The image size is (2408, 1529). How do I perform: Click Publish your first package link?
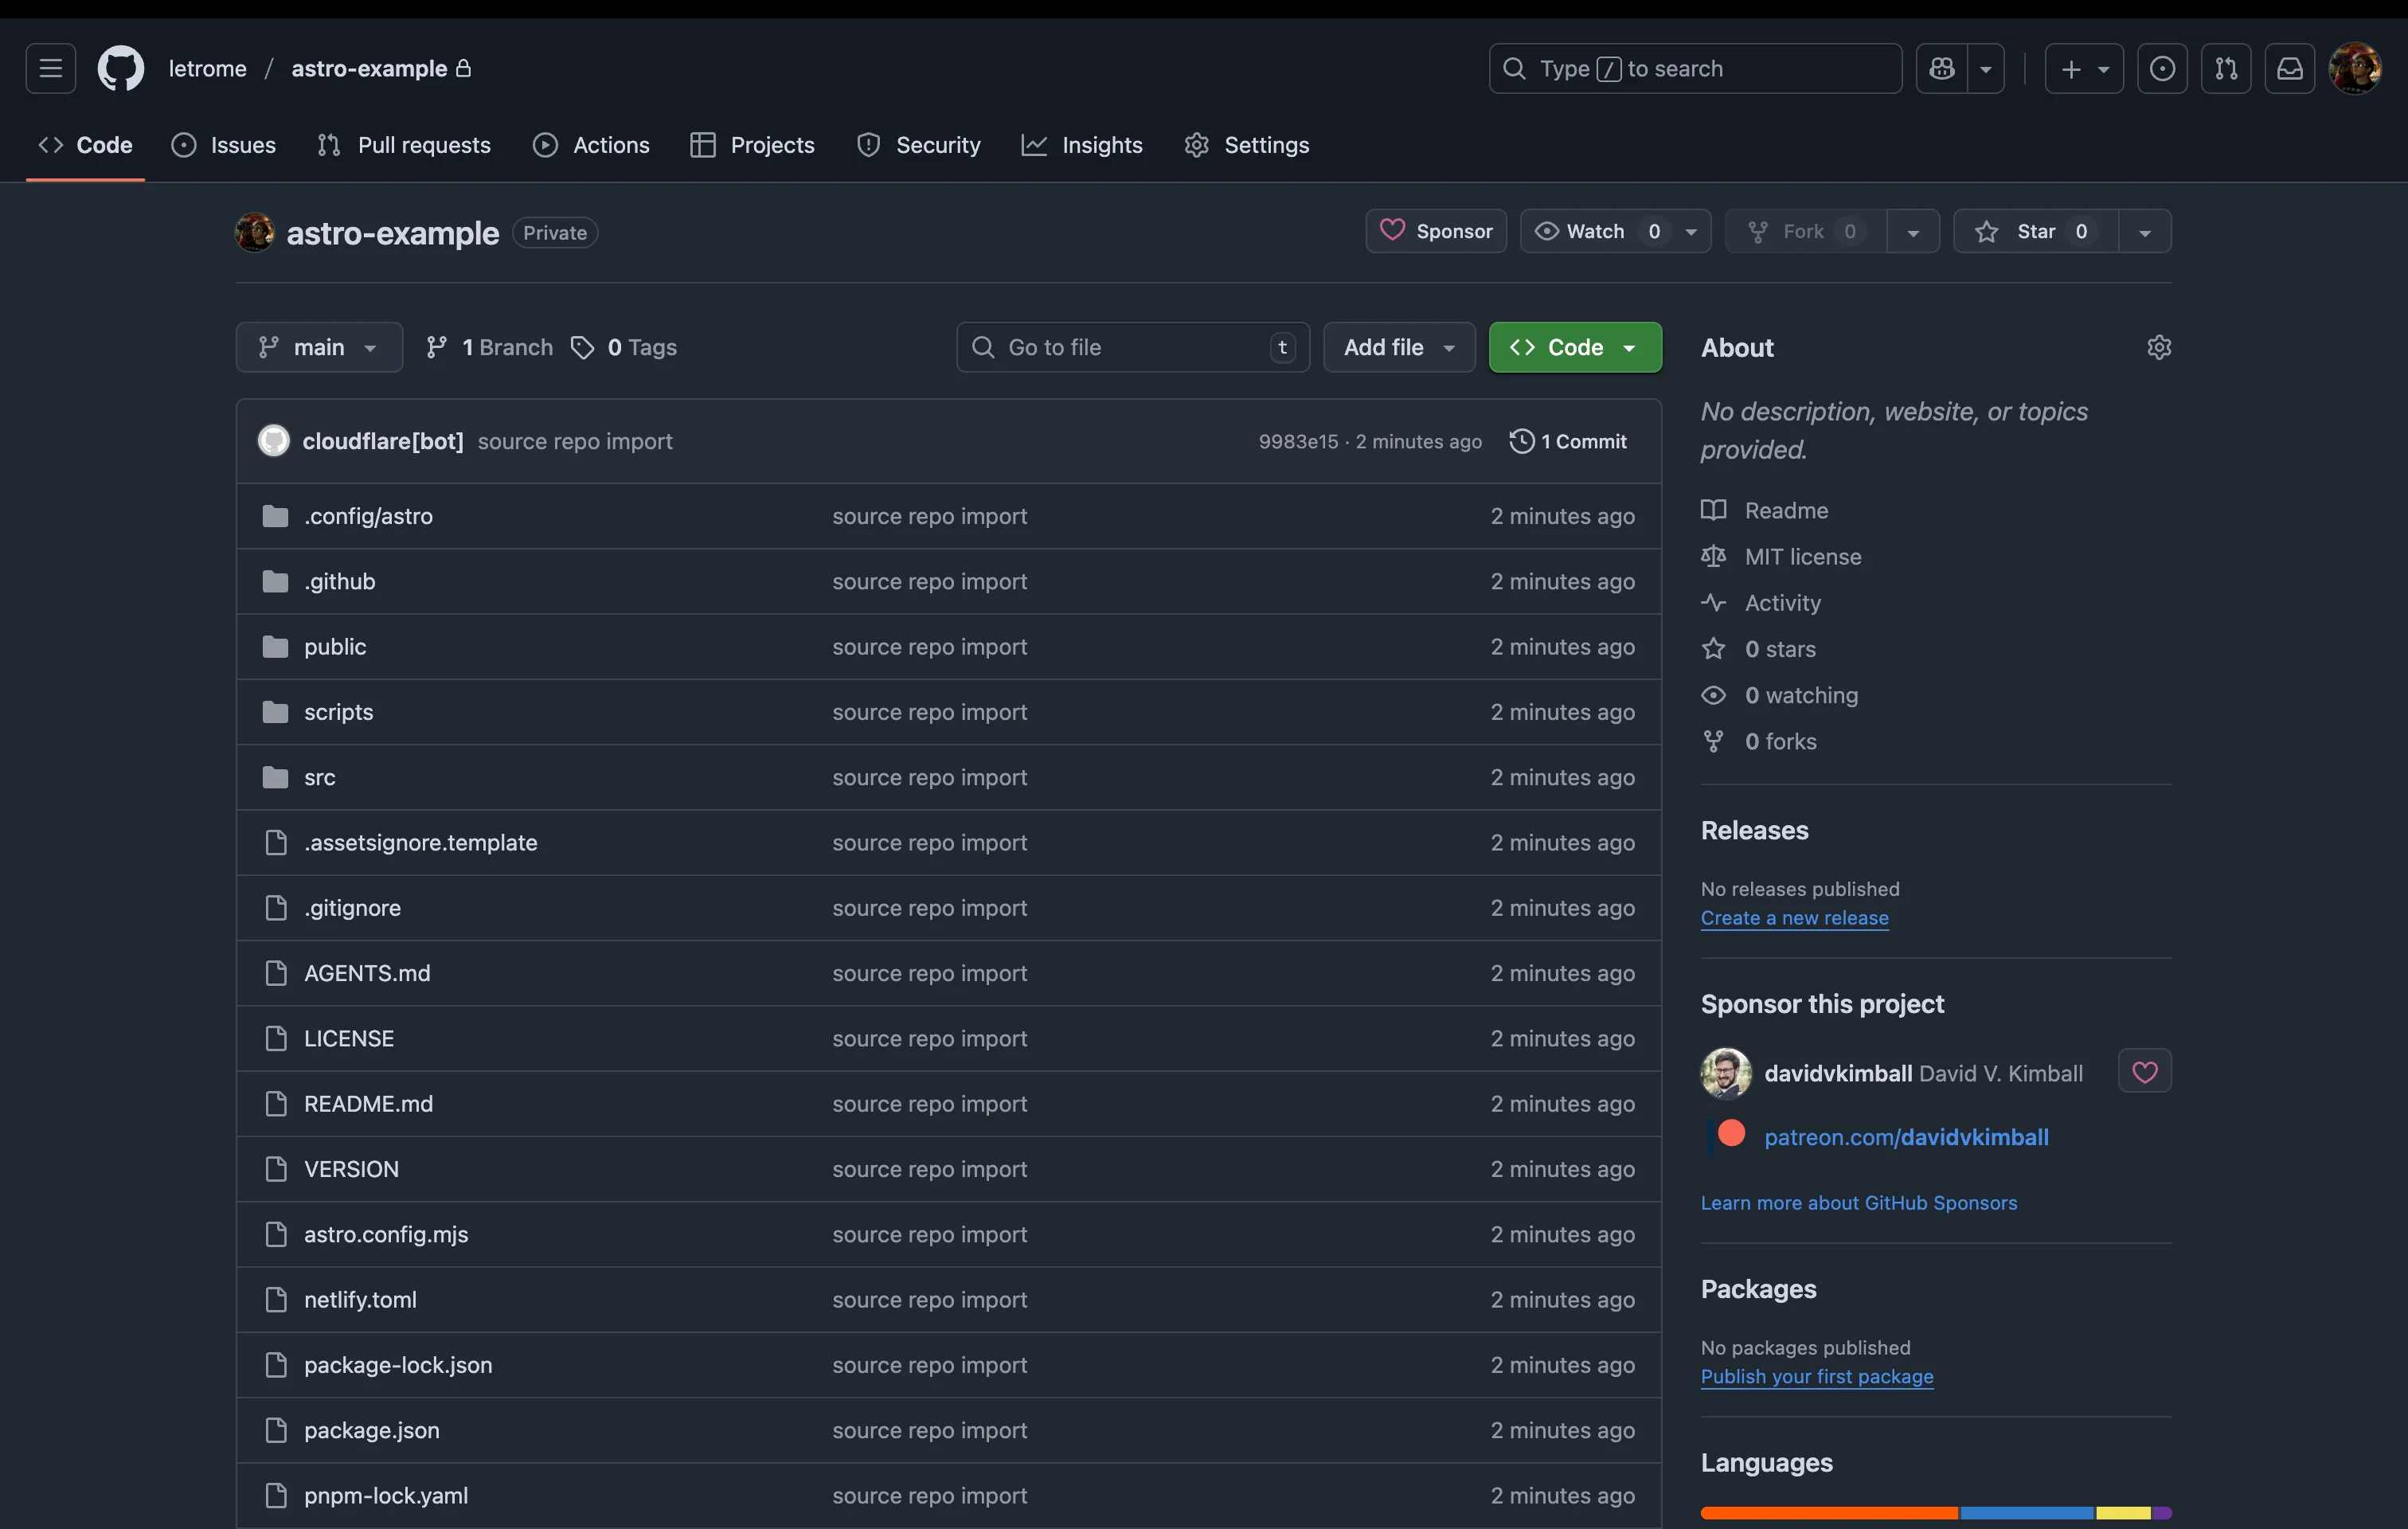pyautogui.click(x=1817, y=1376)
